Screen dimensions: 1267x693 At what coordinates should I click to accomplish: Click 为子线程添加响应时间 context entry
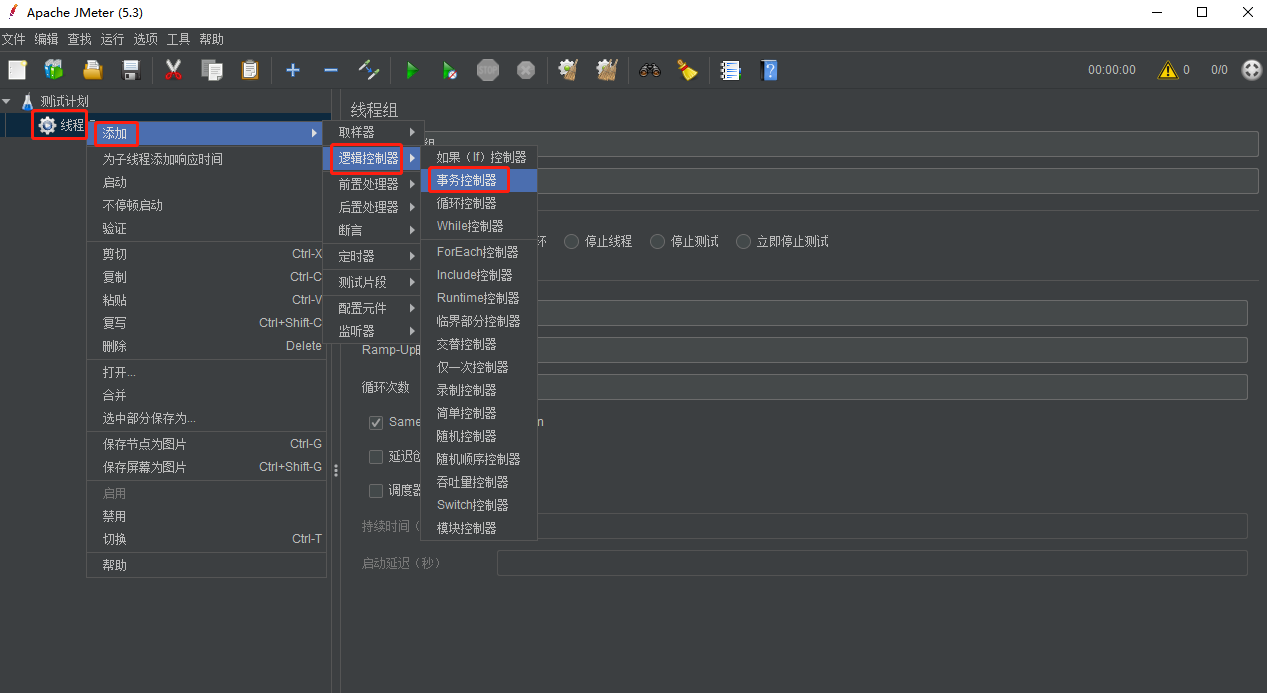click(x=207, y=159)
